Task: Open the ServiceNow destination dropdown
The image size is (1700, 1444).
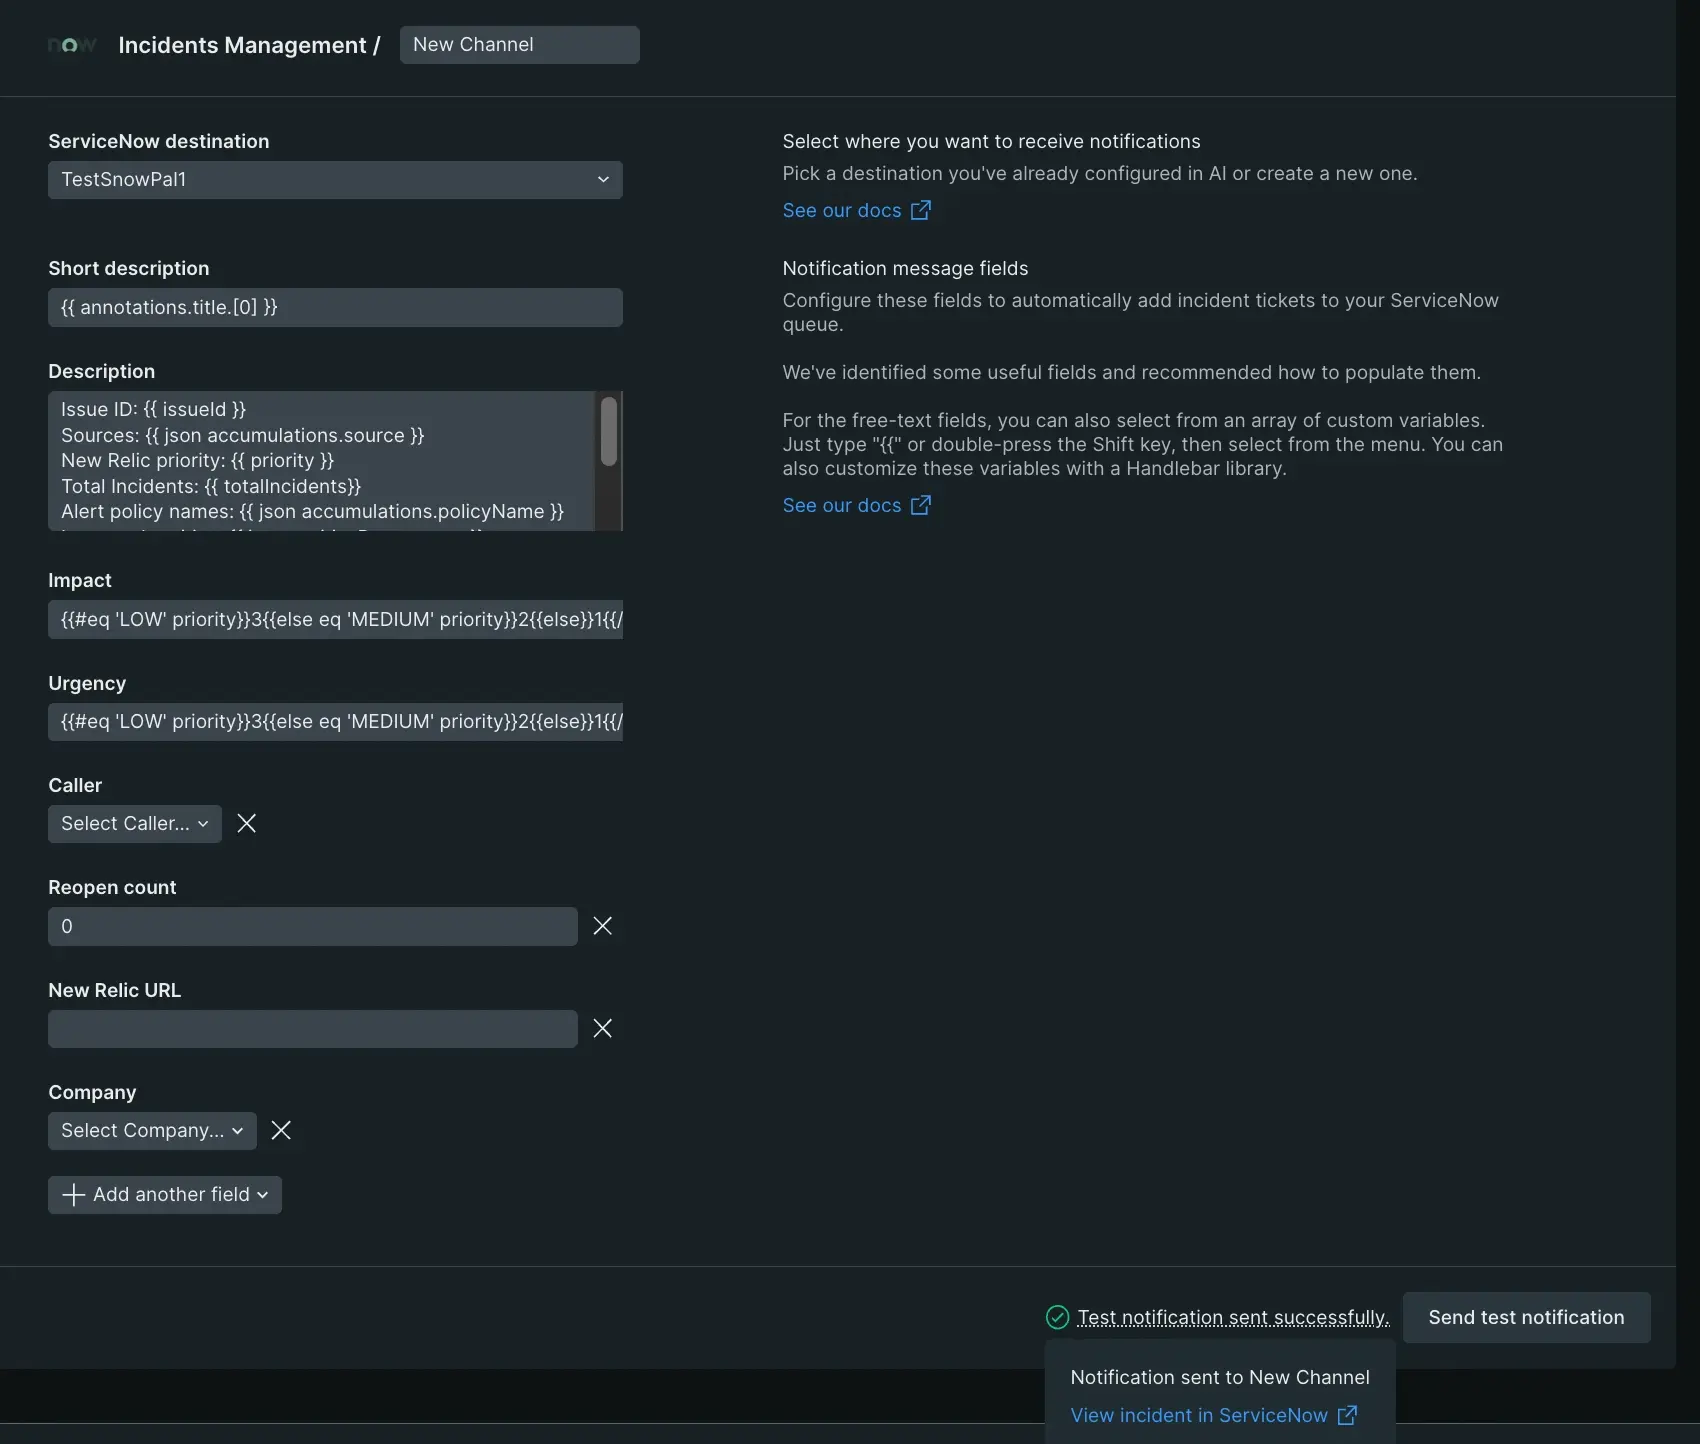Action: (335, 180)
